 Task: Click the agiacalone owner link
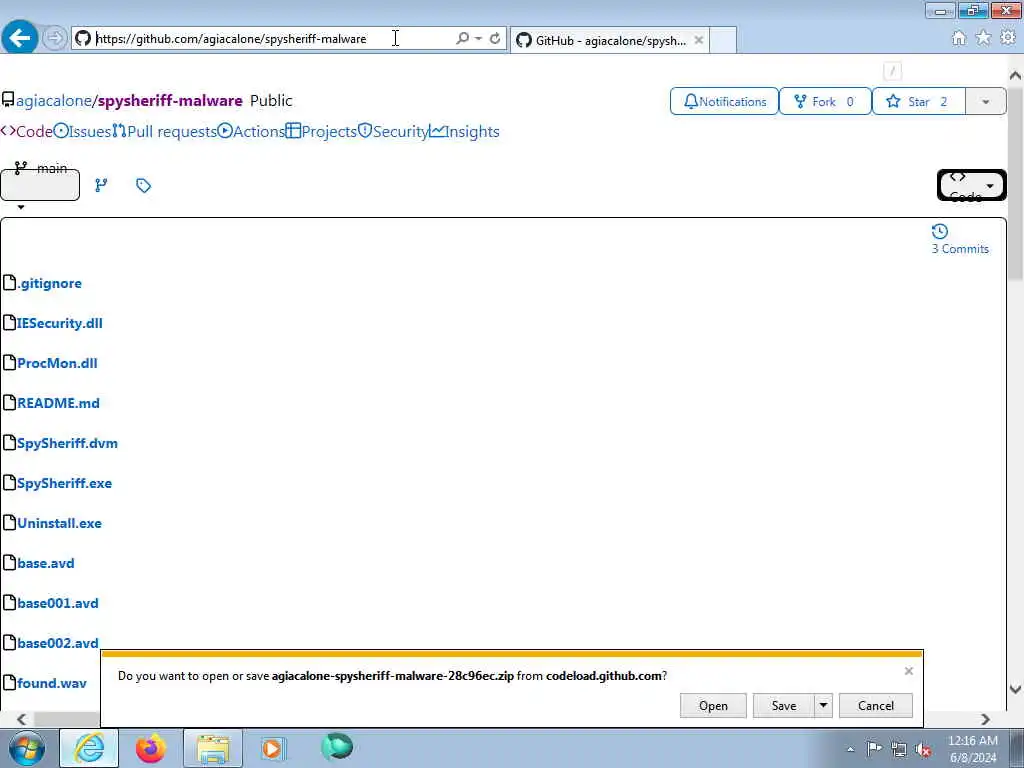pyautogui.click(x=54, y=101)
